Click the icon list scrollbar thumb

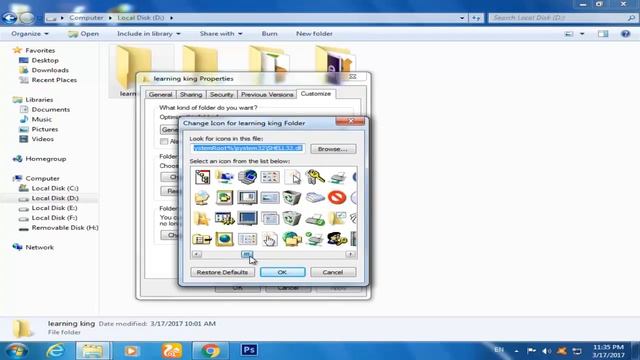point(247,254)
